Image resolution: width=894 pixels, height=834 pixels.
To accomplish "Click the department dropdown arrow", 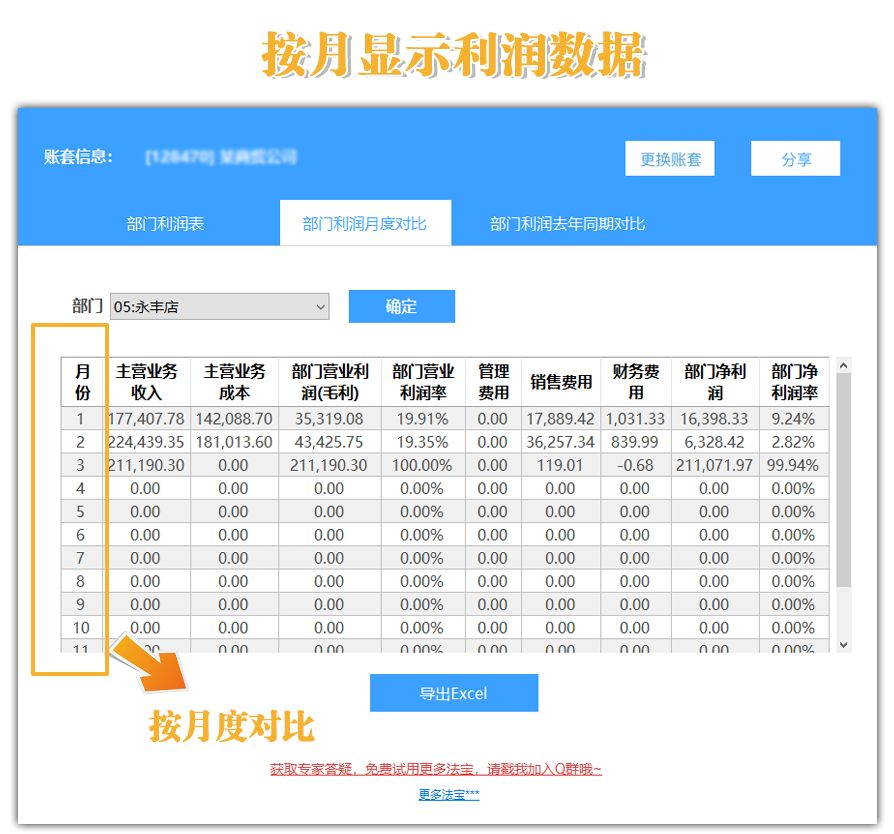I will coord(318,307).
